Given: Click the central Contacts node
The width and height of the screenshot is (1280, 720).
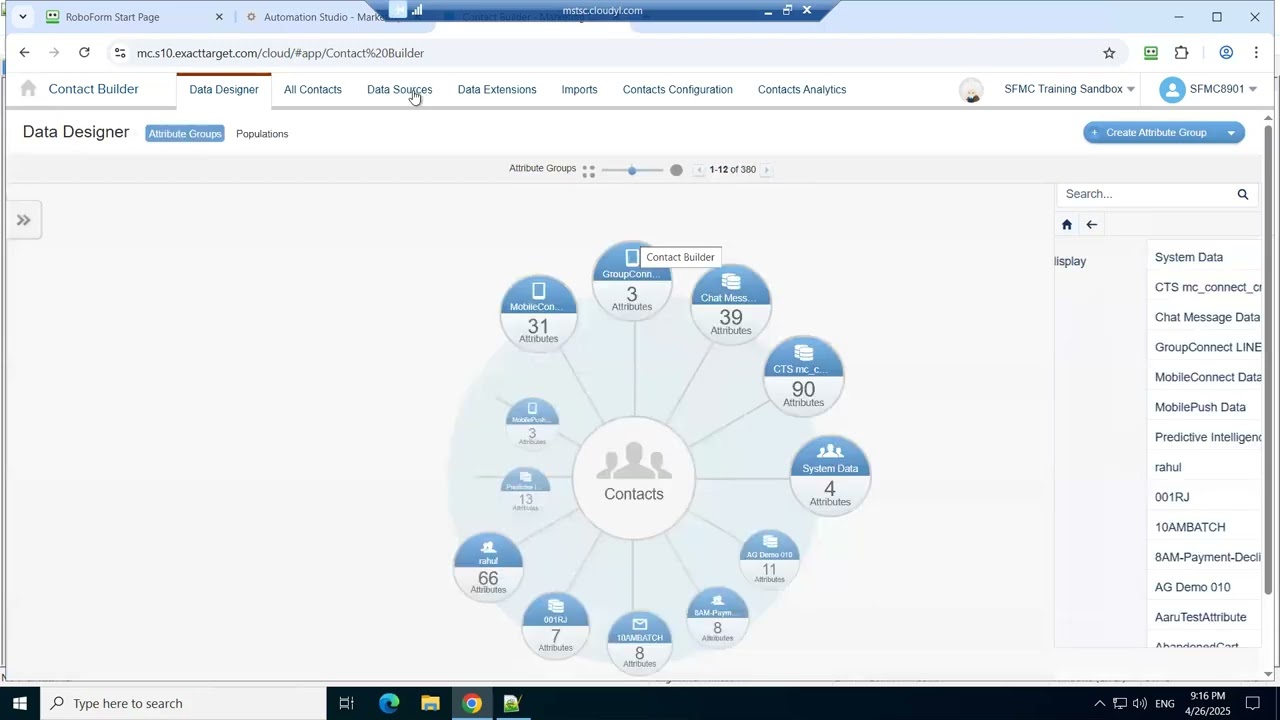Looking at the screenshot, I should pos(634,478).
